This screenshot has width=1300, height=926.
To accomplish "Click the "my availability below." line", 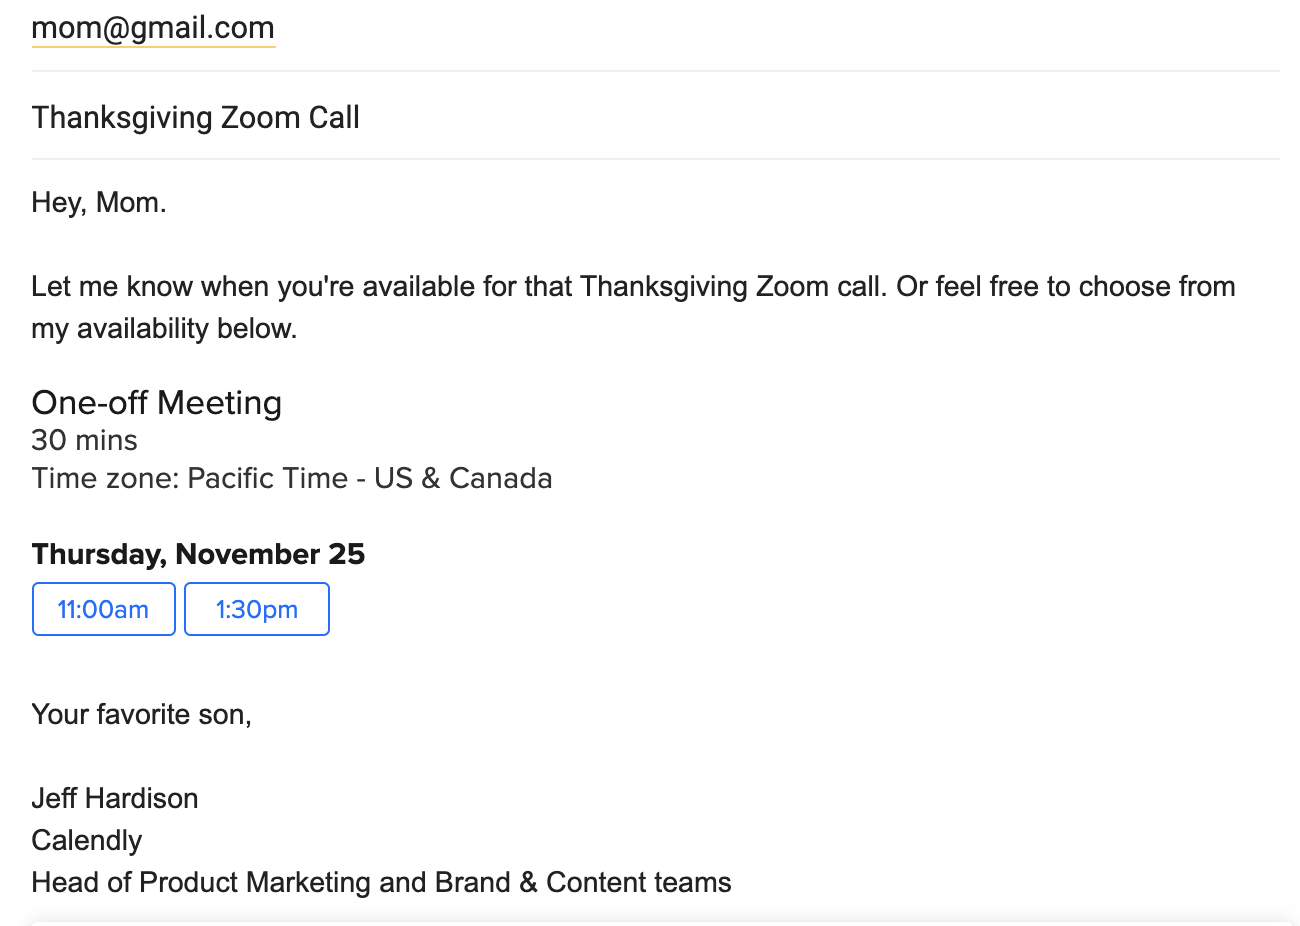I will click(164, 329).
